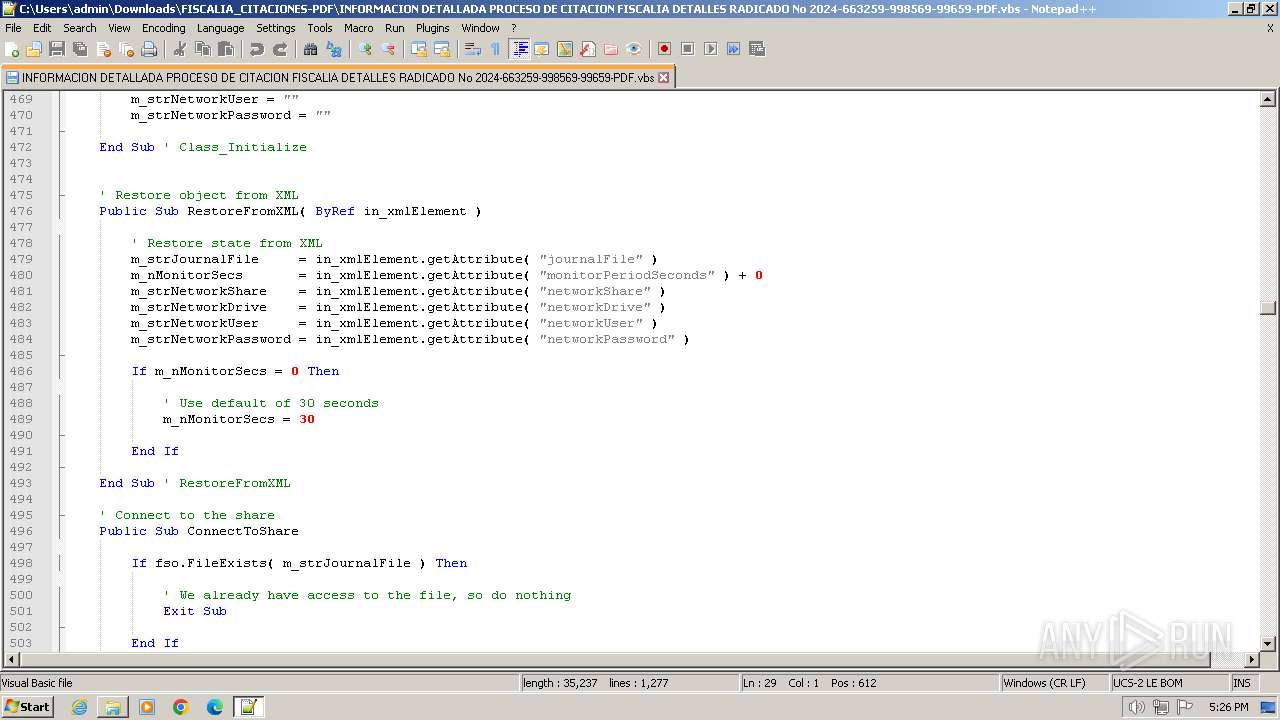Click the horizontal scrollbar right arrow
Viewport: 1280px width, 720px height.
pos(1251,660)
